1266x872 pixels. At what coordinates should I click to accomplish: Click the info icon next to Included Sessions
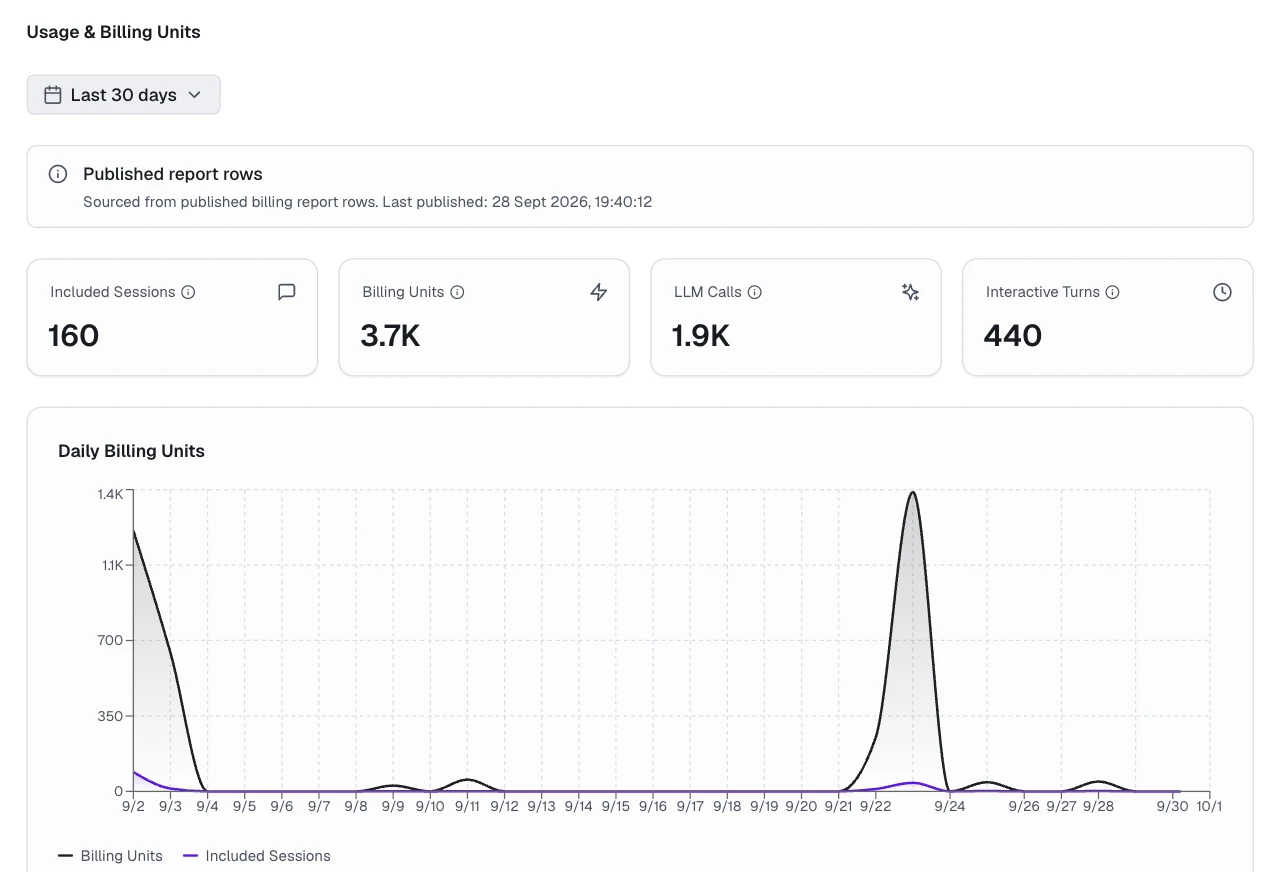coord(188,292)
